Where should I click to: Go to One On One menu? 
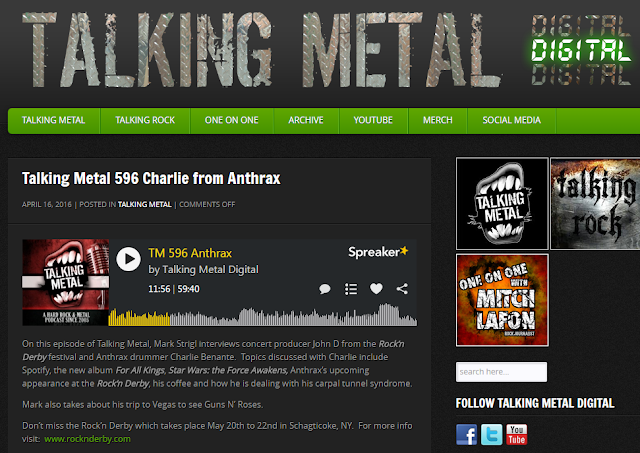click(231, 120)
